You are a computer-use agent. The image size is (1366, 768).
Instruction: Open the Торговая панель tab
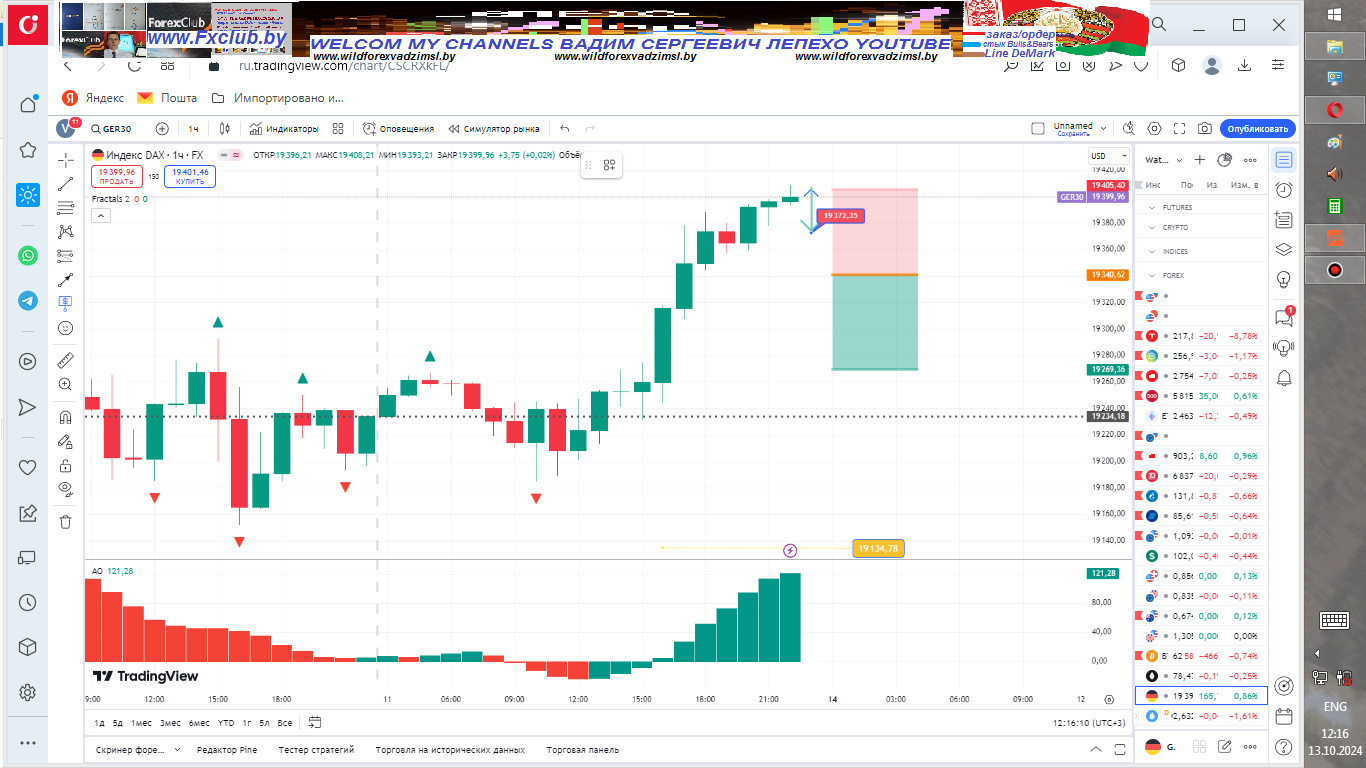coord(583,749)
